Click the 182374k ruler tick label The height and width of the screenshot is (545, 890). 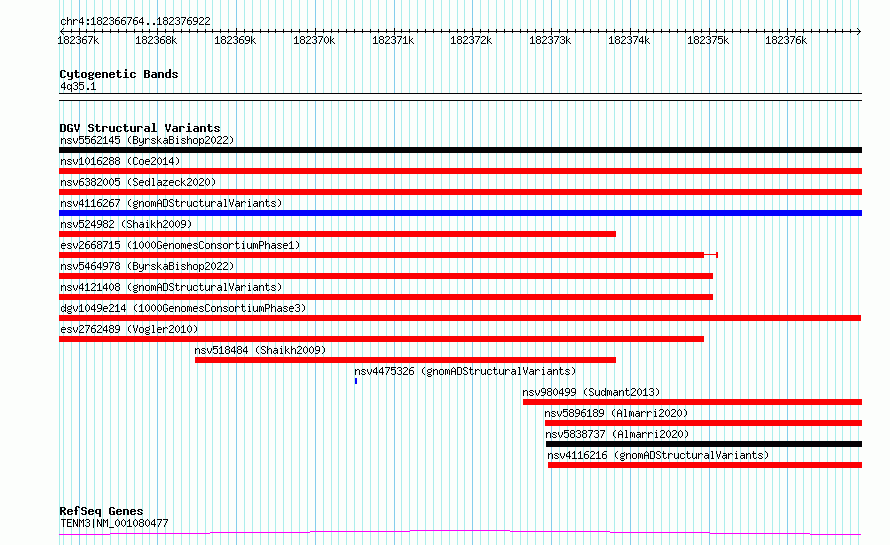coord(629,40)
